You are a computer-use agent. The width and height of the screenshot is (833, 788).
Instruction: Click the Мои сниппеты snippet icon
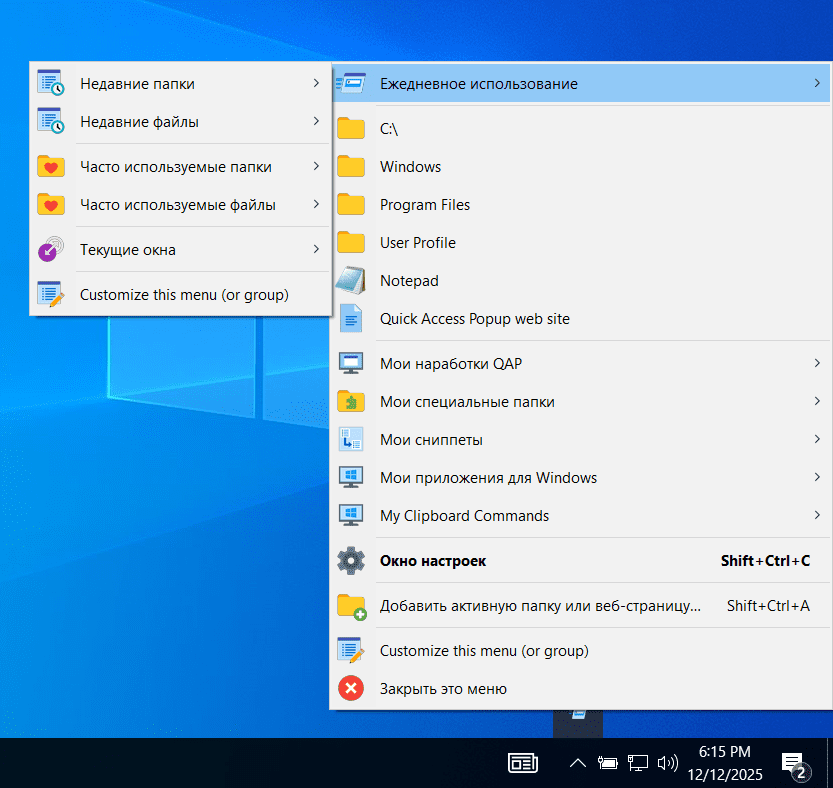(x=351, y=440)
